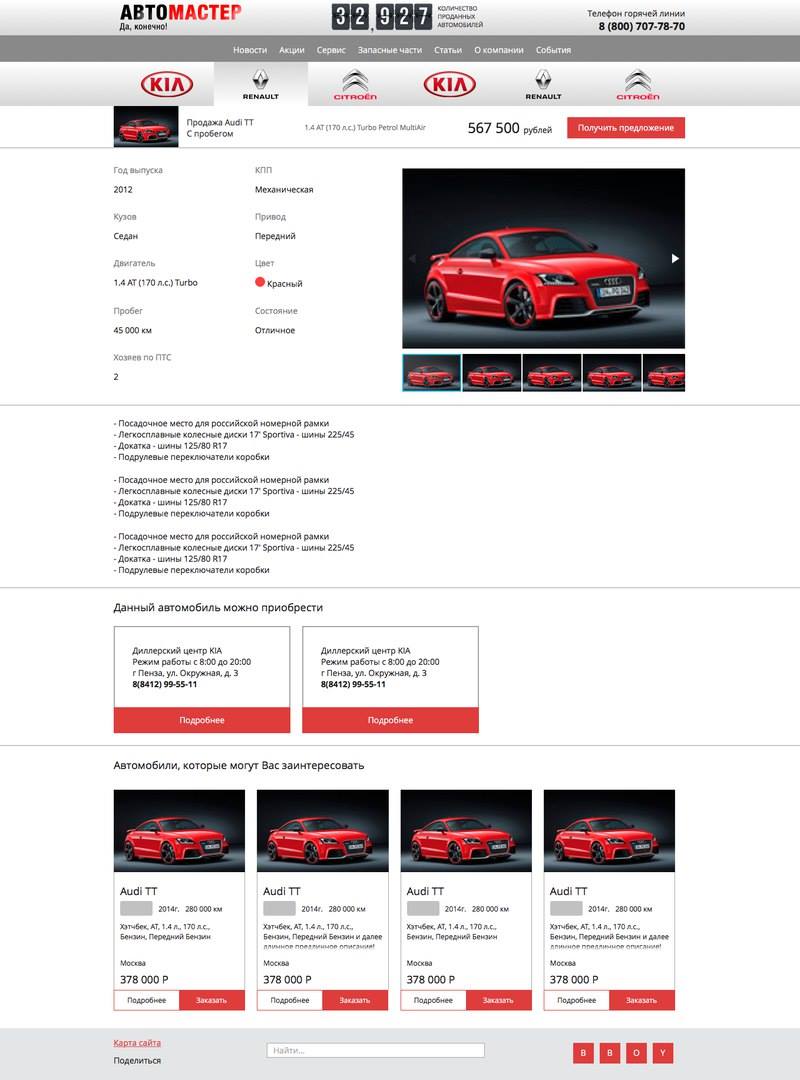Click the Продажа Audi TT title
800x1080 pixels.
[x=220, y=122]
